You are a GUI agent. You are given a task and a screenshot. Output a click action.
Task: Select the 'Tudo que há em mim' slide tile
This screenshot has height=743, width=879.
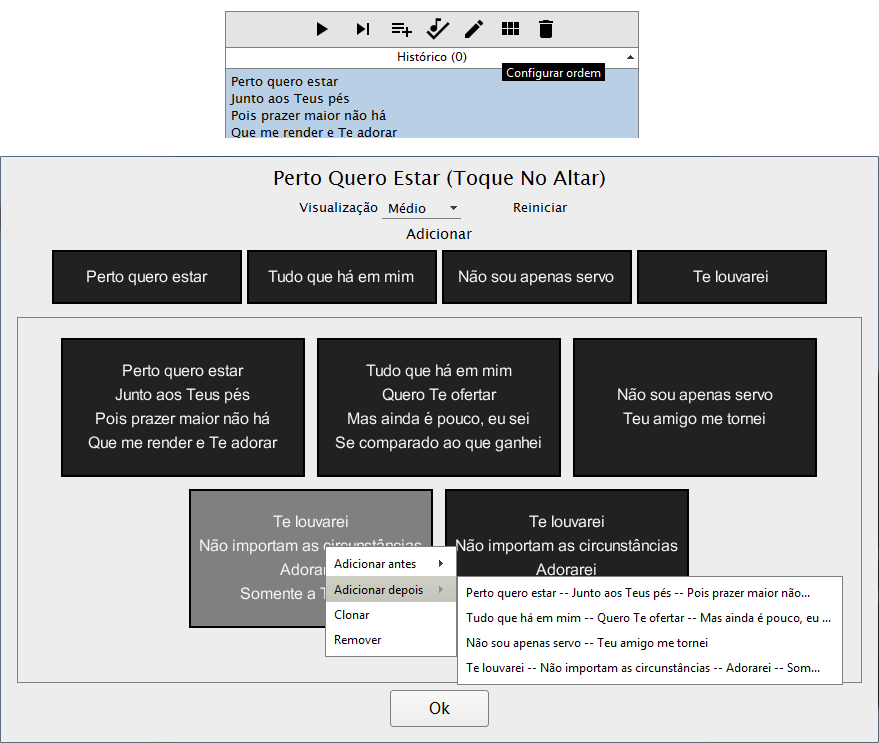click(439, 407)
